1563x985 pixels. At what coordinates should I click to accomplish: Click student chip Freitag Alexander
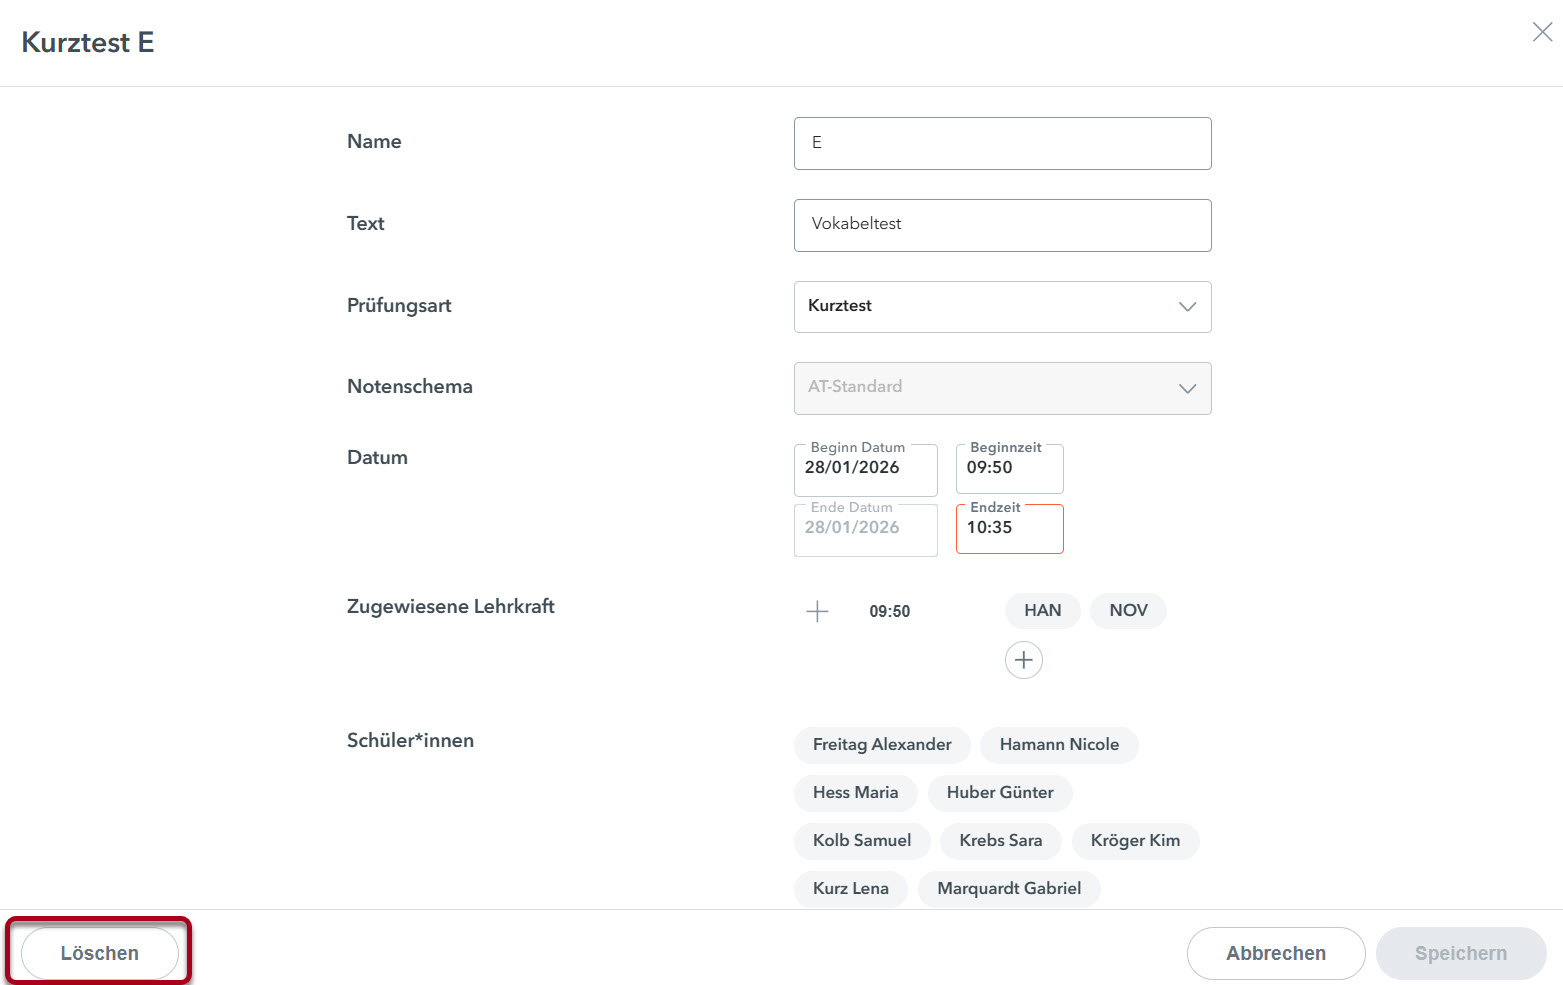coord(882,745)
